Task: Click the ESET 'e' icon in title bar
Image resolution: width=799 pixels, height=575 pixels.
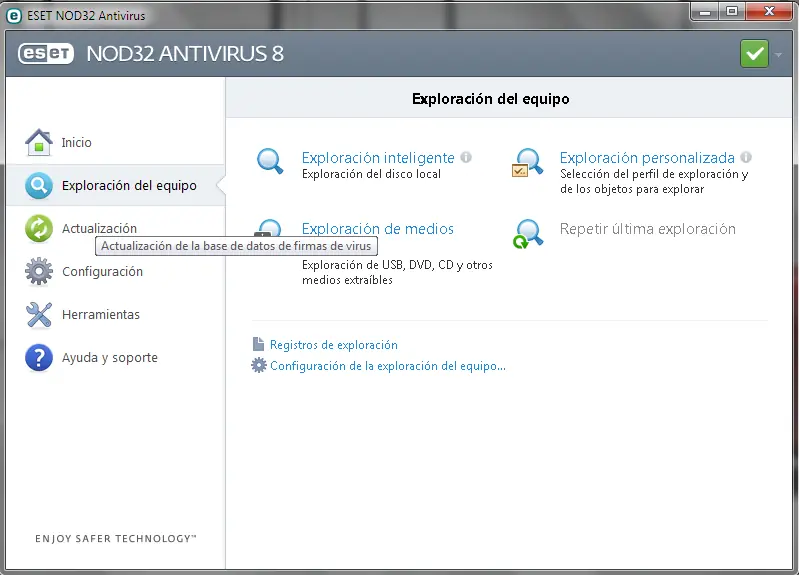Action: point(14,16)
